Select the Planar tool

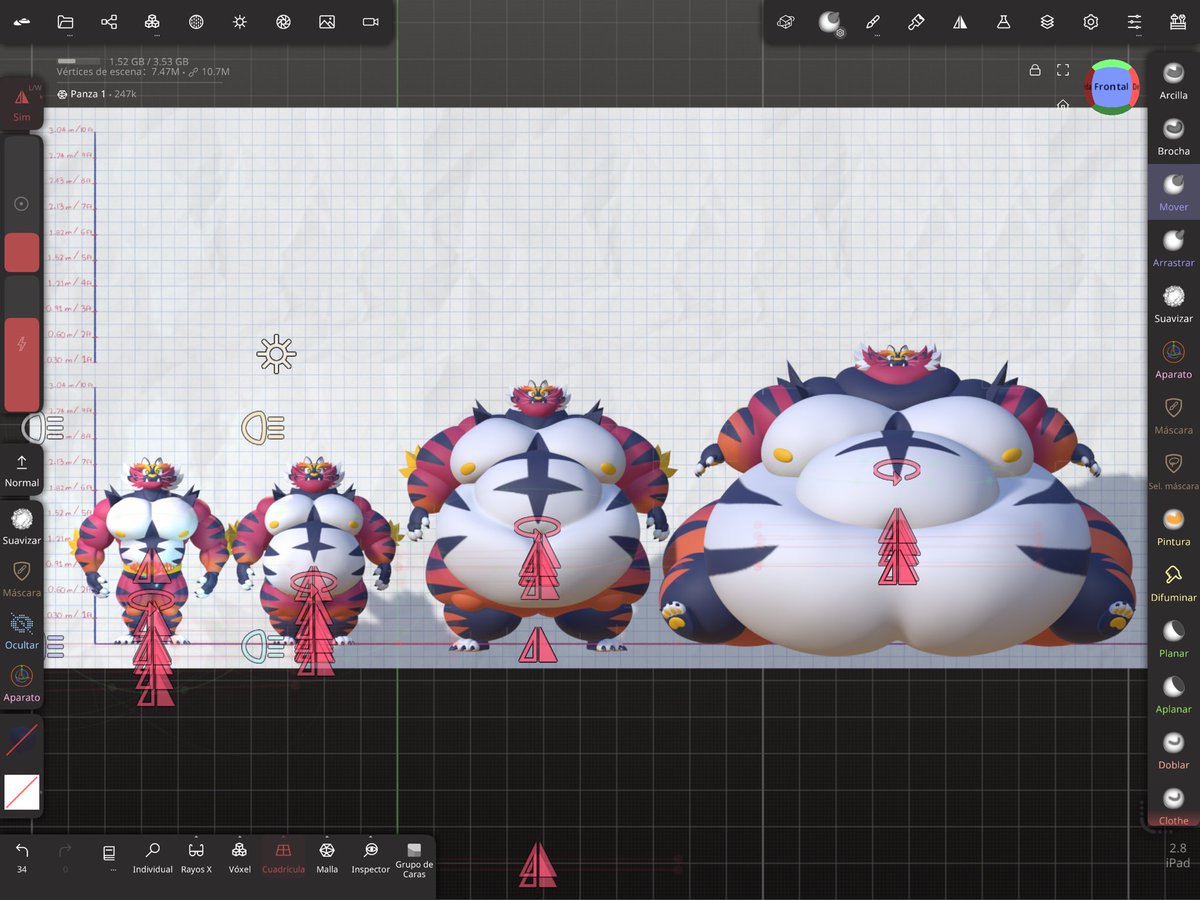point(1174,640)
